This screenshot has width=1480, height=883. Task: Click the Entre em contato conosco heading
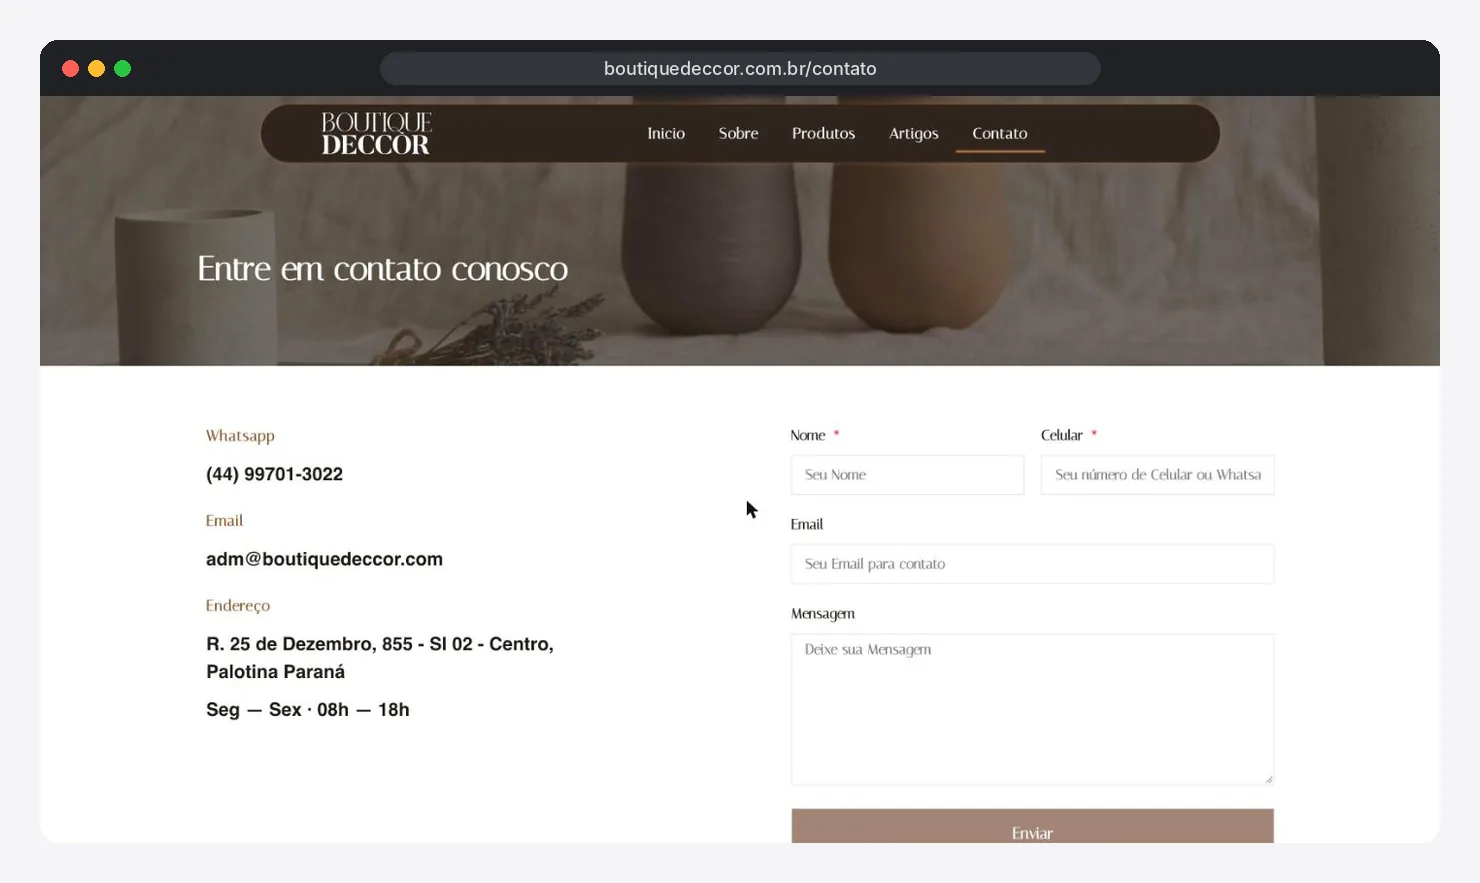click(382, 269)
